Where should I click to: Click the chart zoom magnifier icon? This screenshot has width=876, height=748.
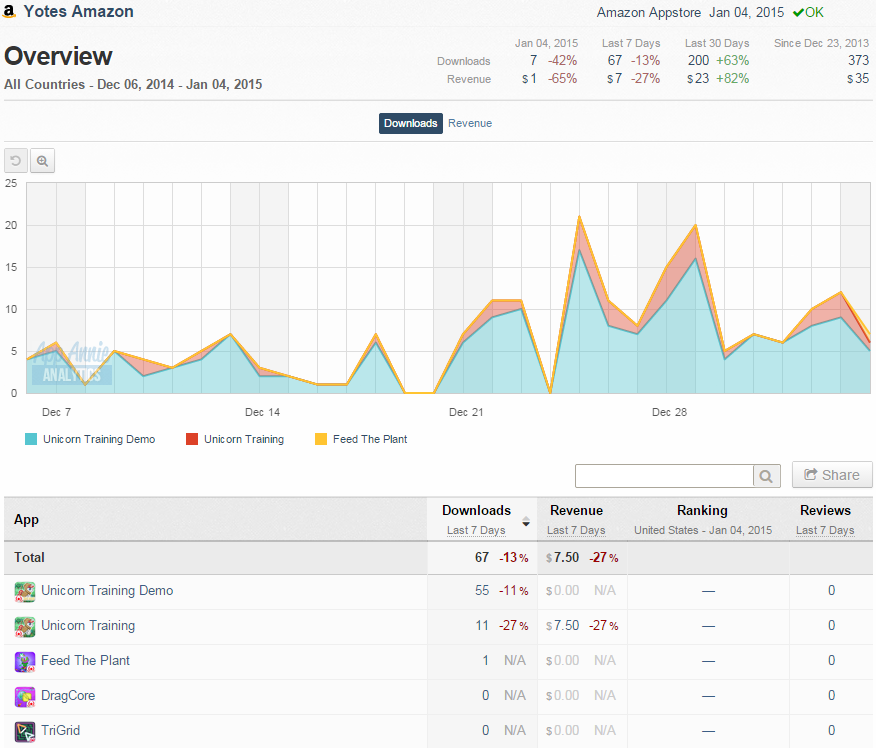[x=42, y=161]
